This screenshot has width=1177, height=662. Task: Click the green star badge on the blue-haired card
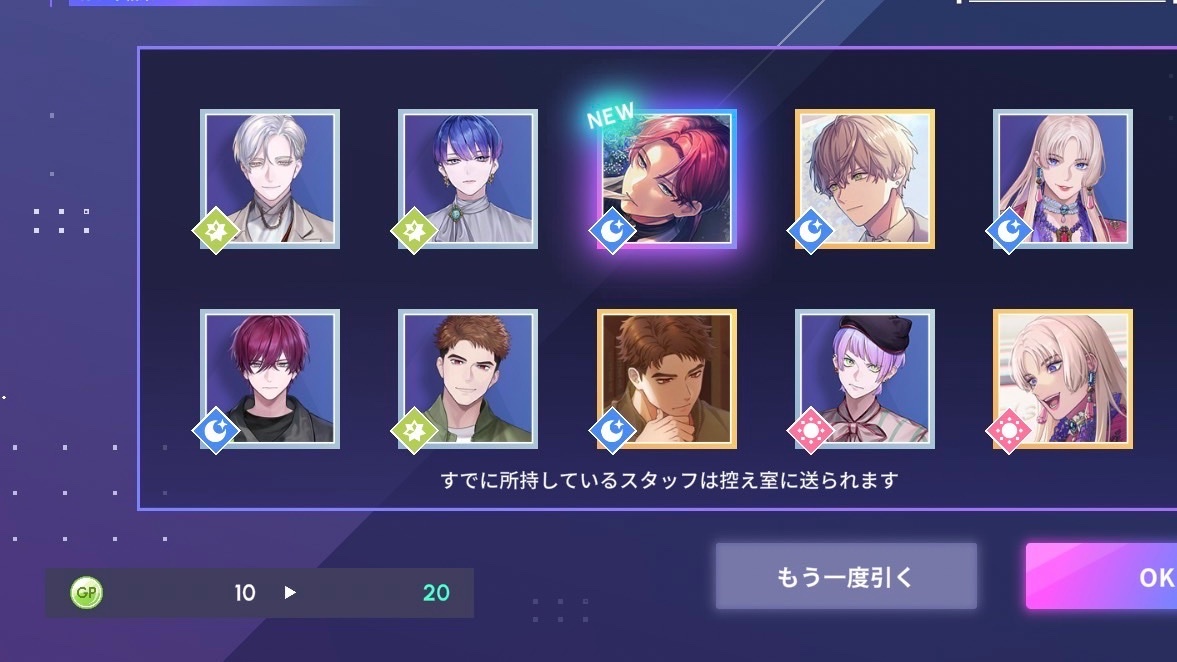point(414,230)
